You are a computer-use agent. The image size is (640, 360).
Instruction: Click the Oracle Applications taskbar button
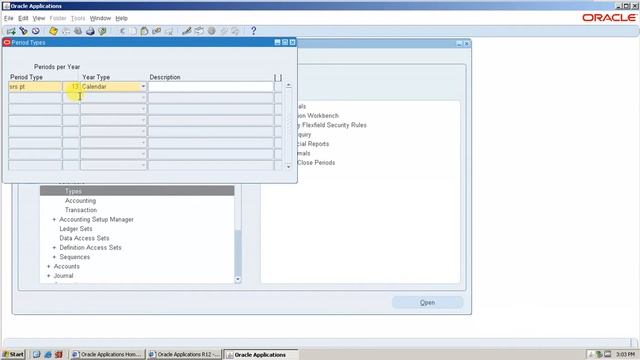point(261,354)
